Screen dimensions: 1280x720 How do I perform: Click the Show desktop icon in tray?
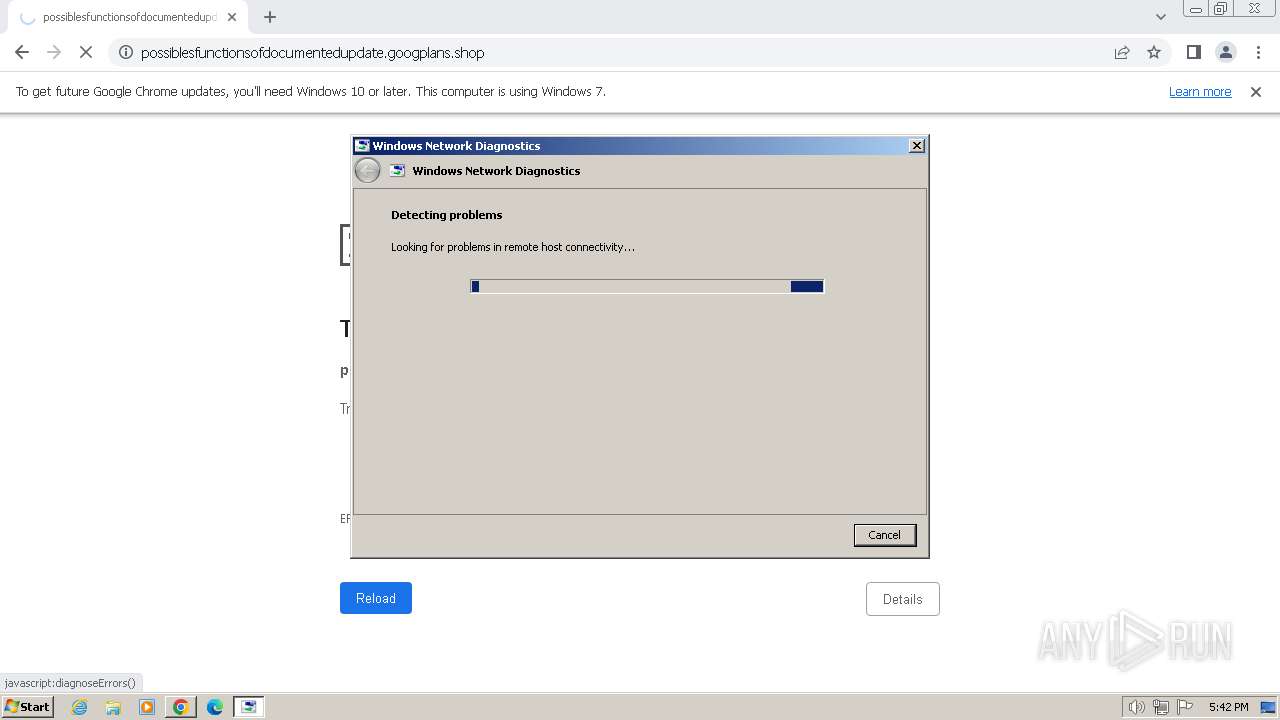1268,707
